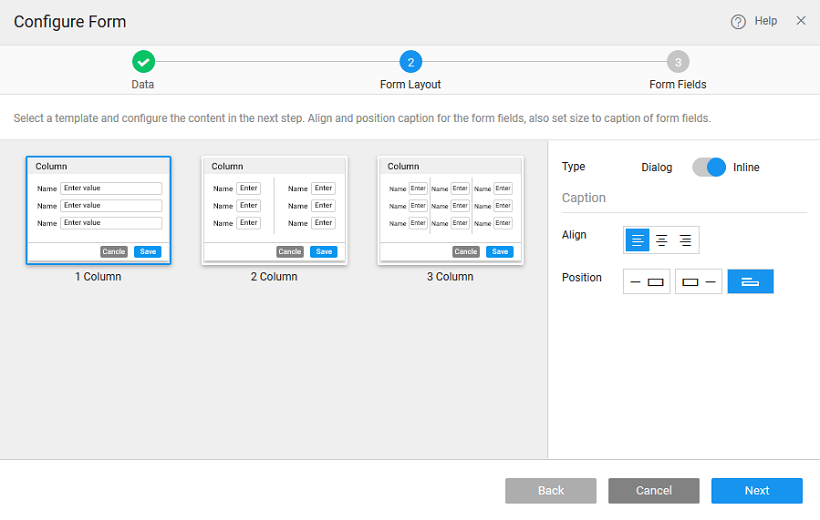This screenshot has width=820, height=520.
Task: Select the 1 Column template thumbnail
Action: pyautogui.click(x=98, y=210)
